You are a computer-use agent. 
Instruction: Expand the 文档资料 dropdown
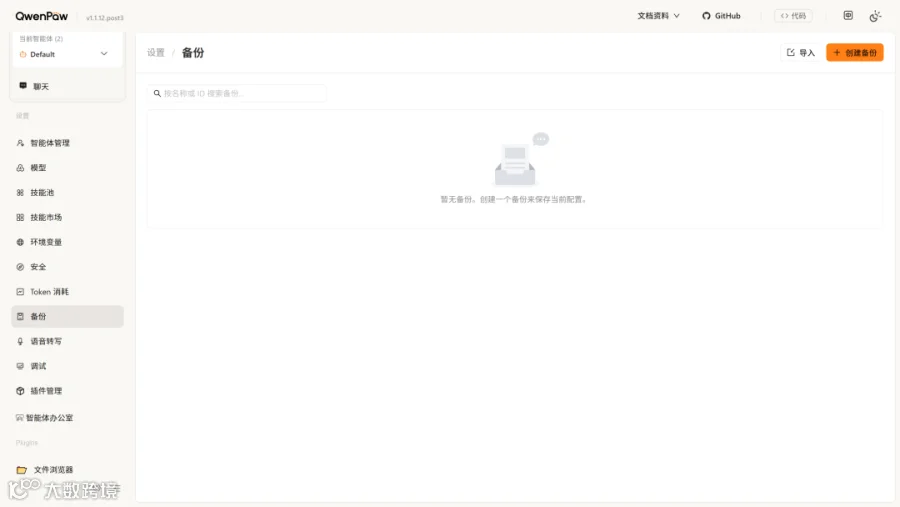coord(658,16)
